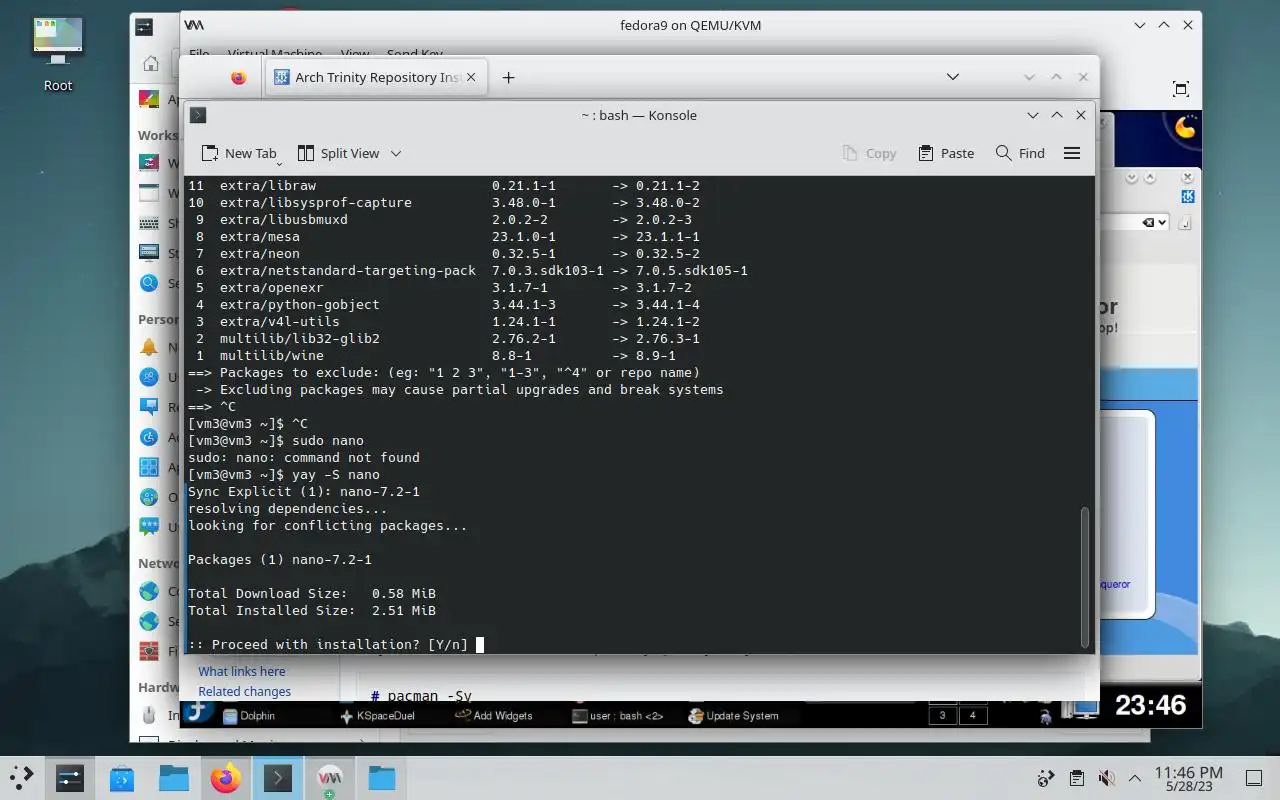Image resolution: width=1280 pixels, height=800 pixels.
Task: Open a new Firefox tab with plus
Action: [x=508, y=77]
